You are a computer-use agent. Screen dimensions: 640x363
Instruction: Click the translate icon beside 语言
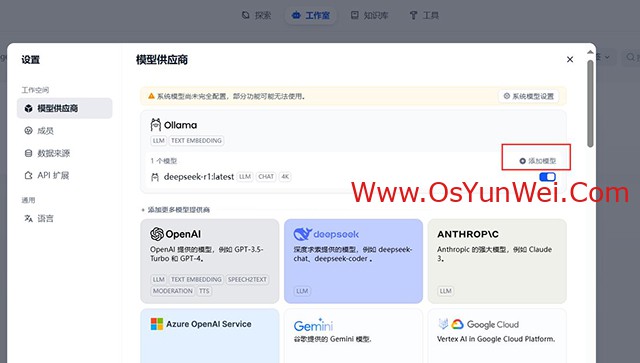(x=28, y=218)
